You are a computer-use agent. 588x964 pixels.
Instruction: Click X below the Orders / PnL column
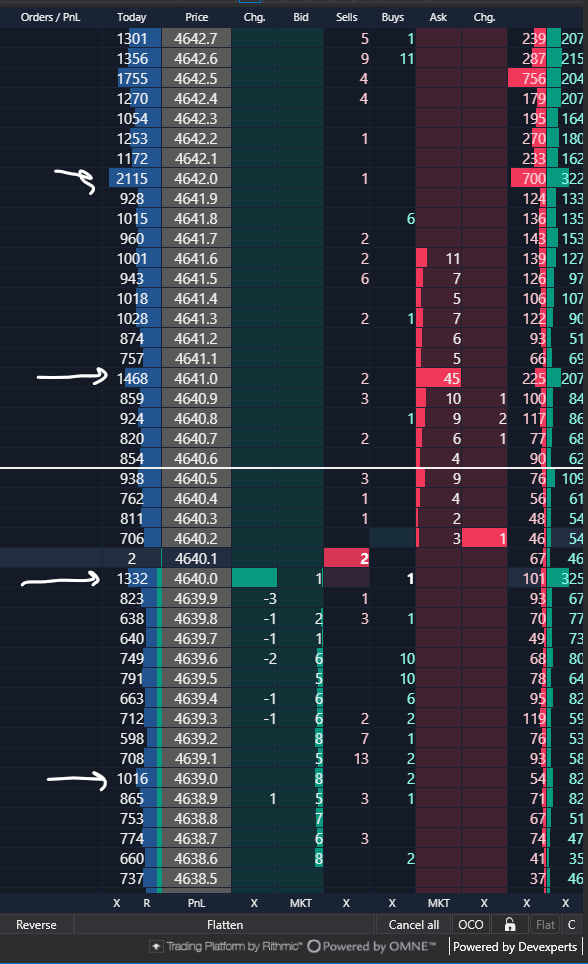click(x=117, y=903)
